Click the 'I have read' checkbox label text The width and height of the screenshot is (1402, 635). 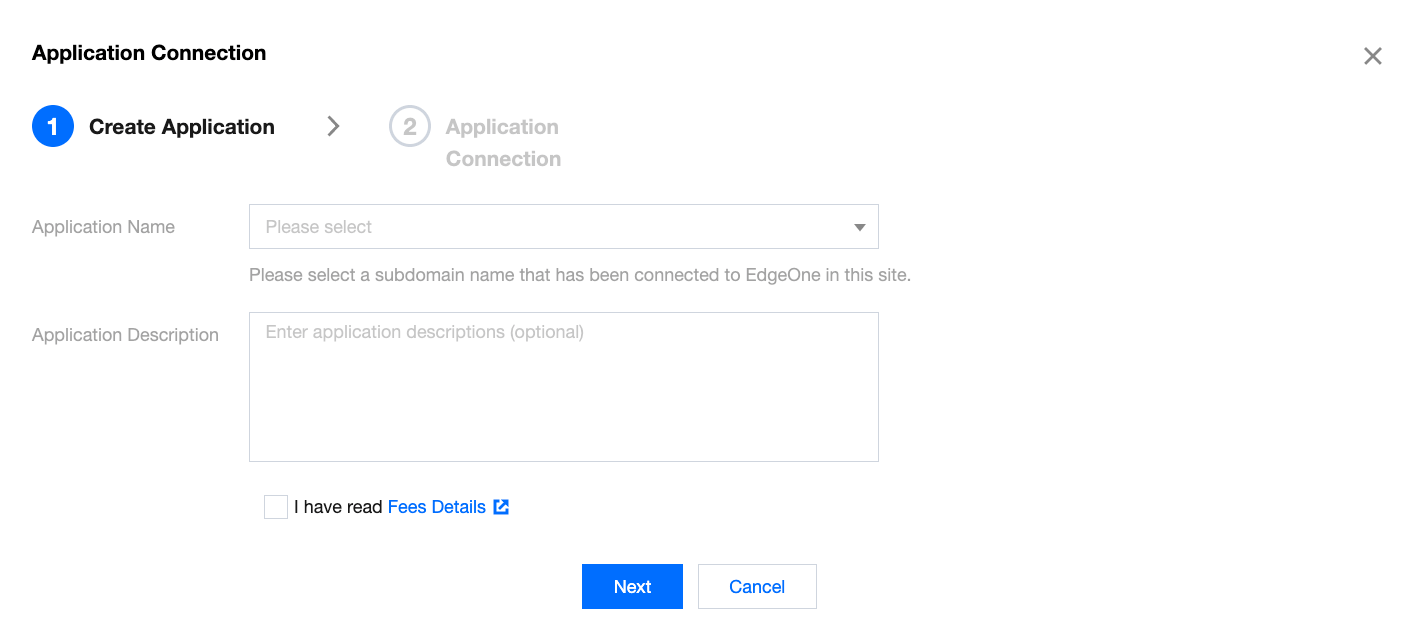[338, 507]
